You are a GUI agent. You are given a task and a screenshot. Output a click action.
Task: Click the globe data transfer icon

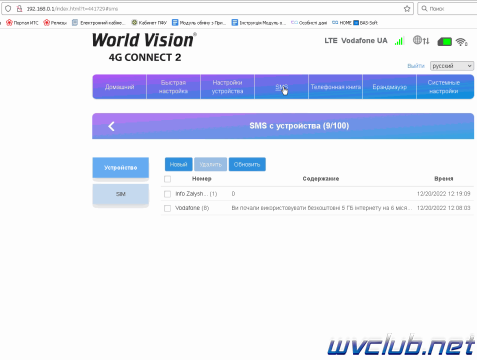(421, 41)
